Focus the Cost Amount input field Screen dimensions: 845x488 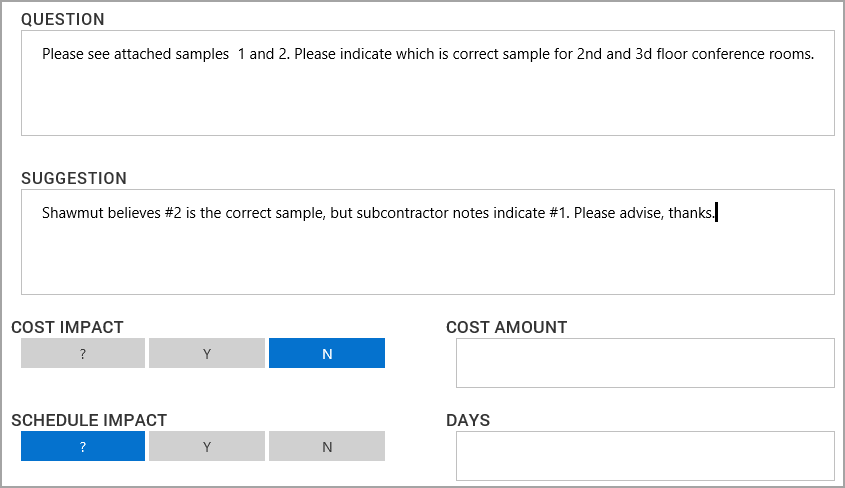(645, 363)
